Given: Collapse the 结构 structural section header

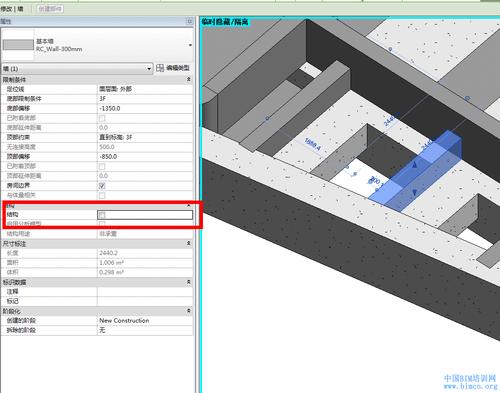Looking at the screenshot, I should [x=189, y=206].
